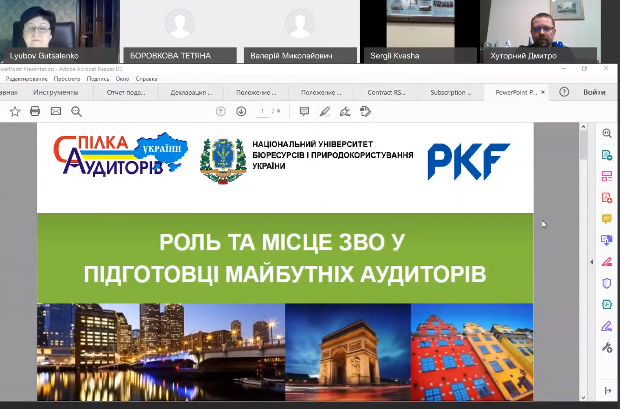Viewport: 620px width, 409px height.
Task: Open the blue Combine/Translate files tool icon
Action: coord(607,240)
